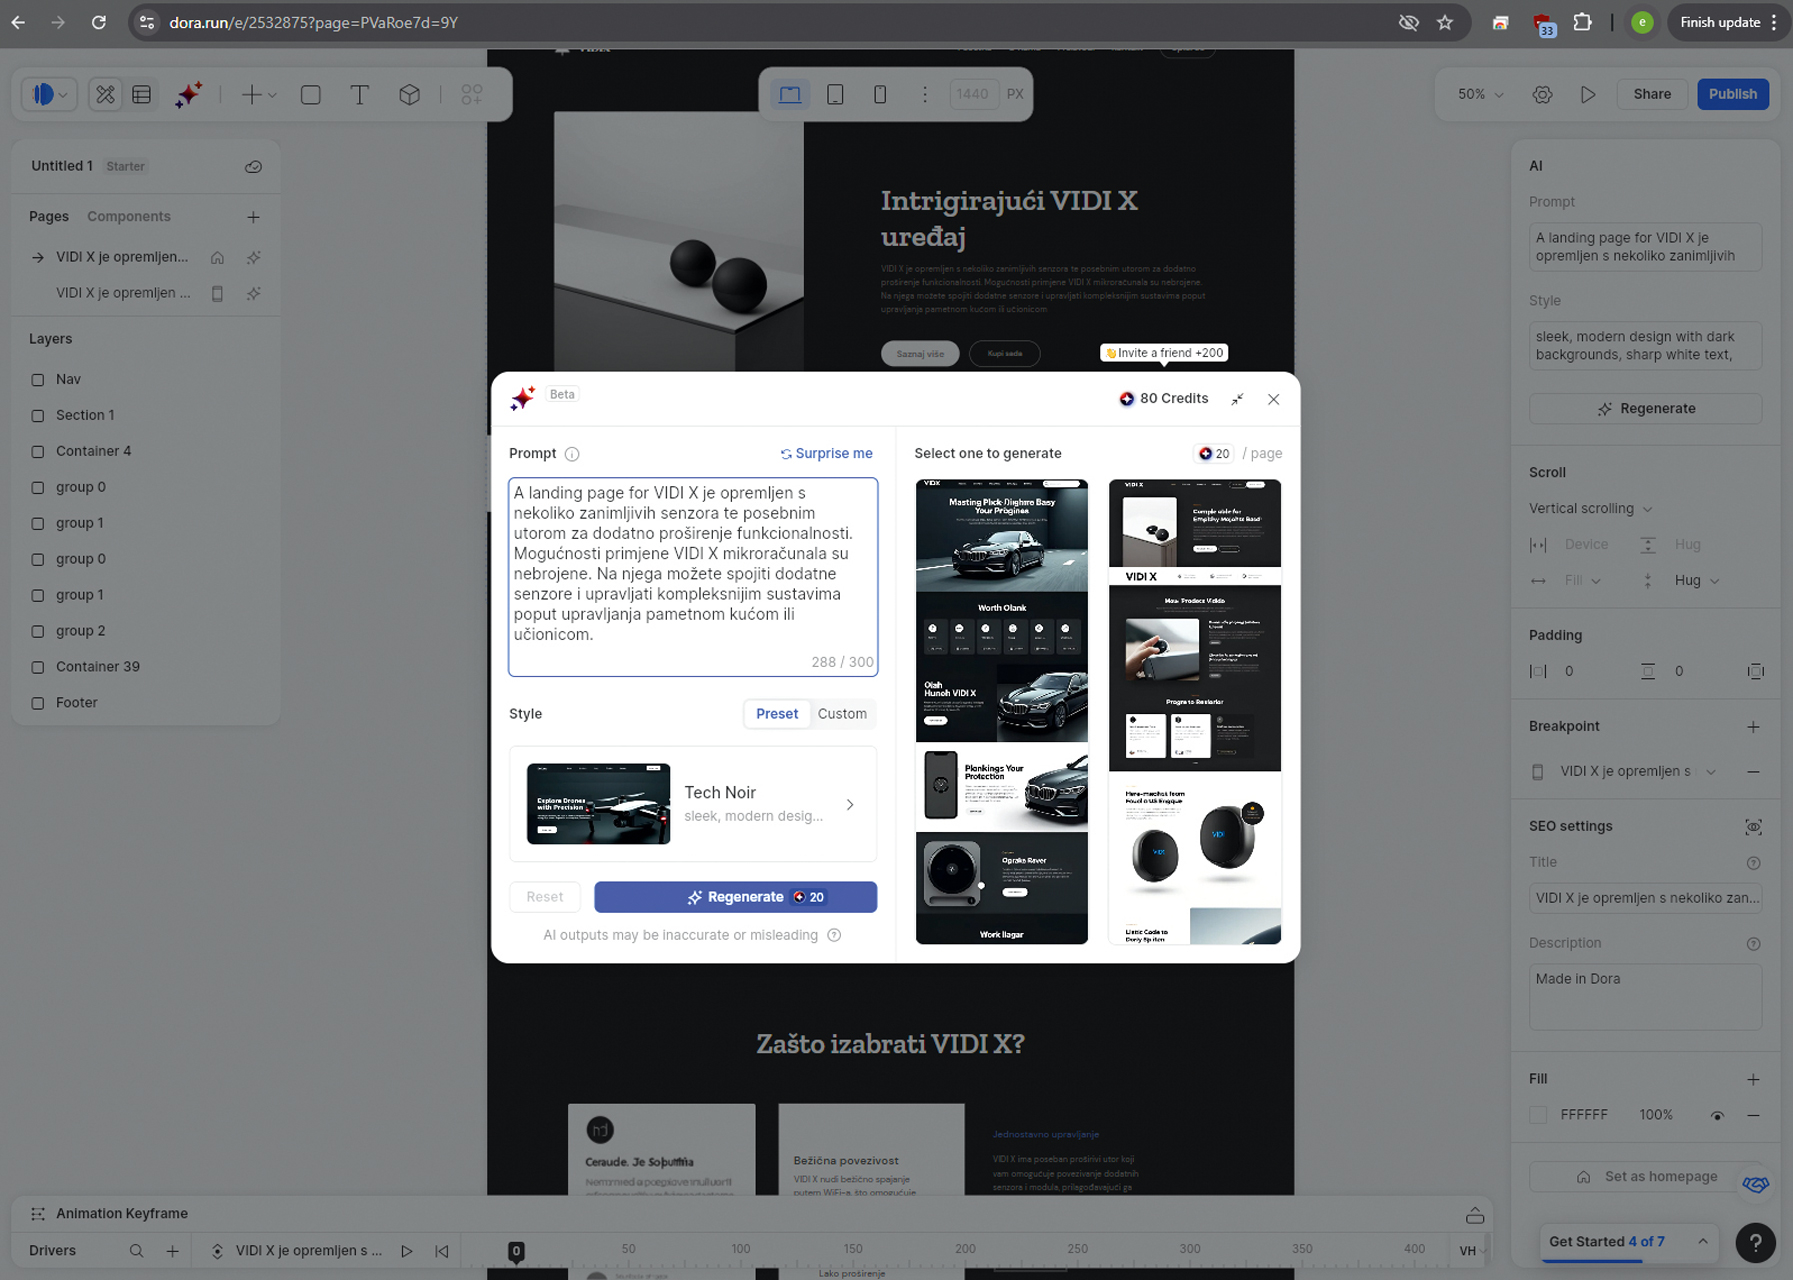Select Preset style option
Image resolution: width=1793 pixels, height=1280 pixels.
[x=777, y=714]
